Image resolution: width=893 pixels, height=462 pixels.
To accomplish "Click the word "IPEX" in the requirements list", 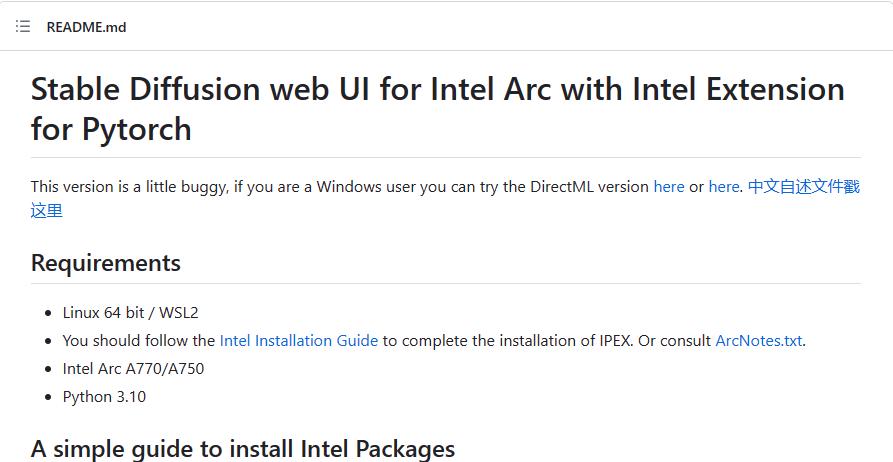I will click(610, 340).
